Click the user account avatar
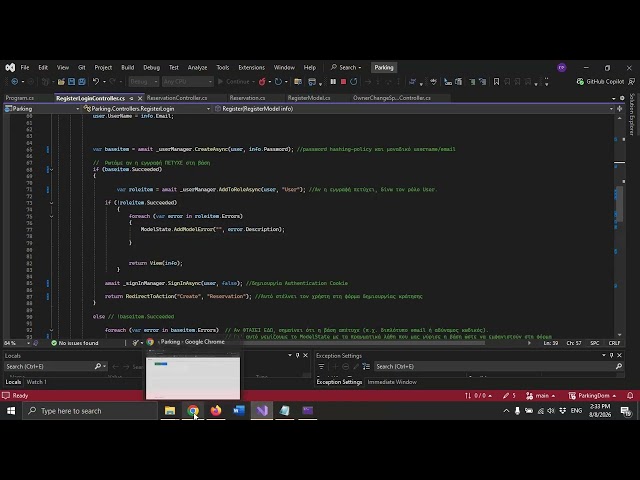 (562, 67)
